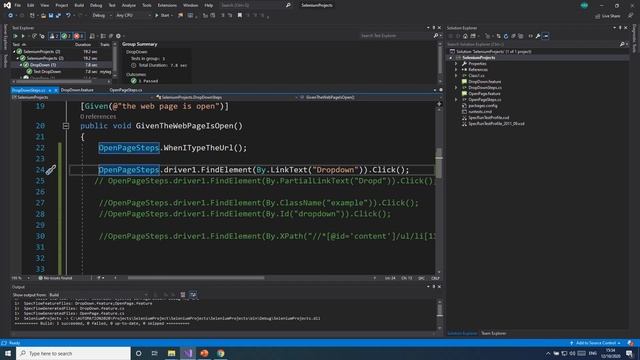Select DropDown.feature in Solution Explorer

point(484,82)
